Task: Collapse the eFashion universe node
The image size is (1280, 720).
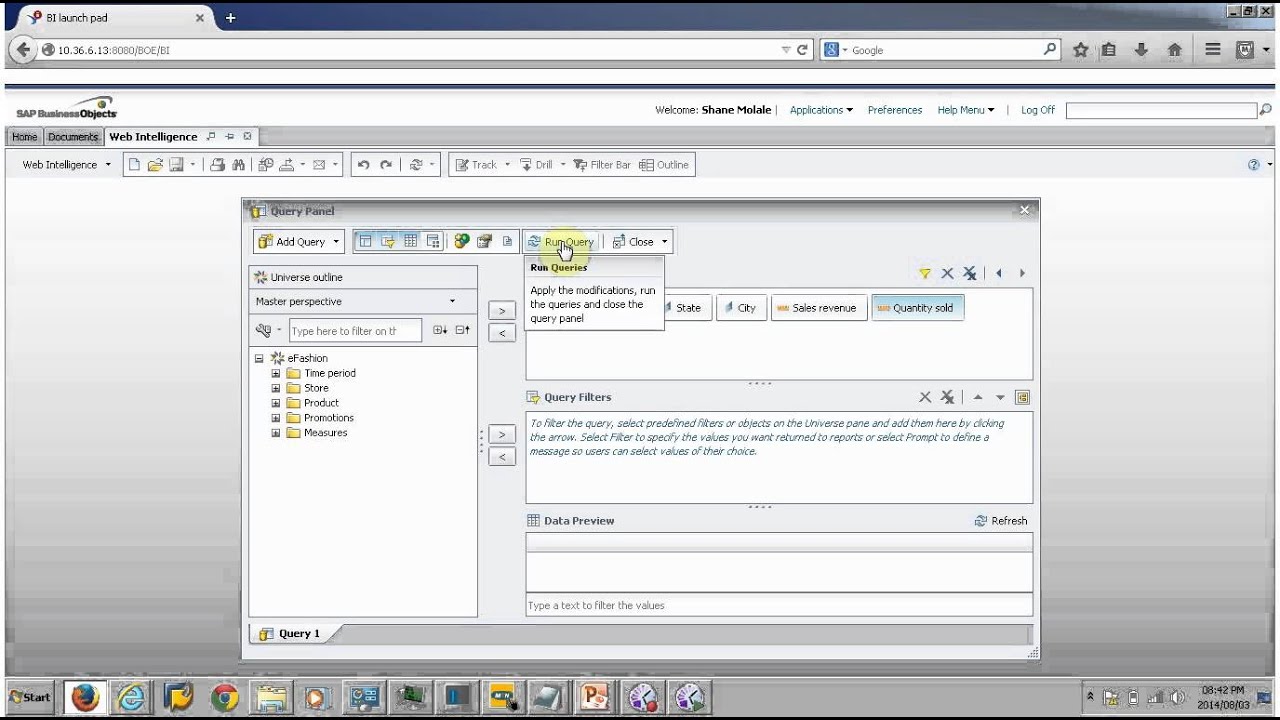Action: pyautogui.click(x=259, y=358)
